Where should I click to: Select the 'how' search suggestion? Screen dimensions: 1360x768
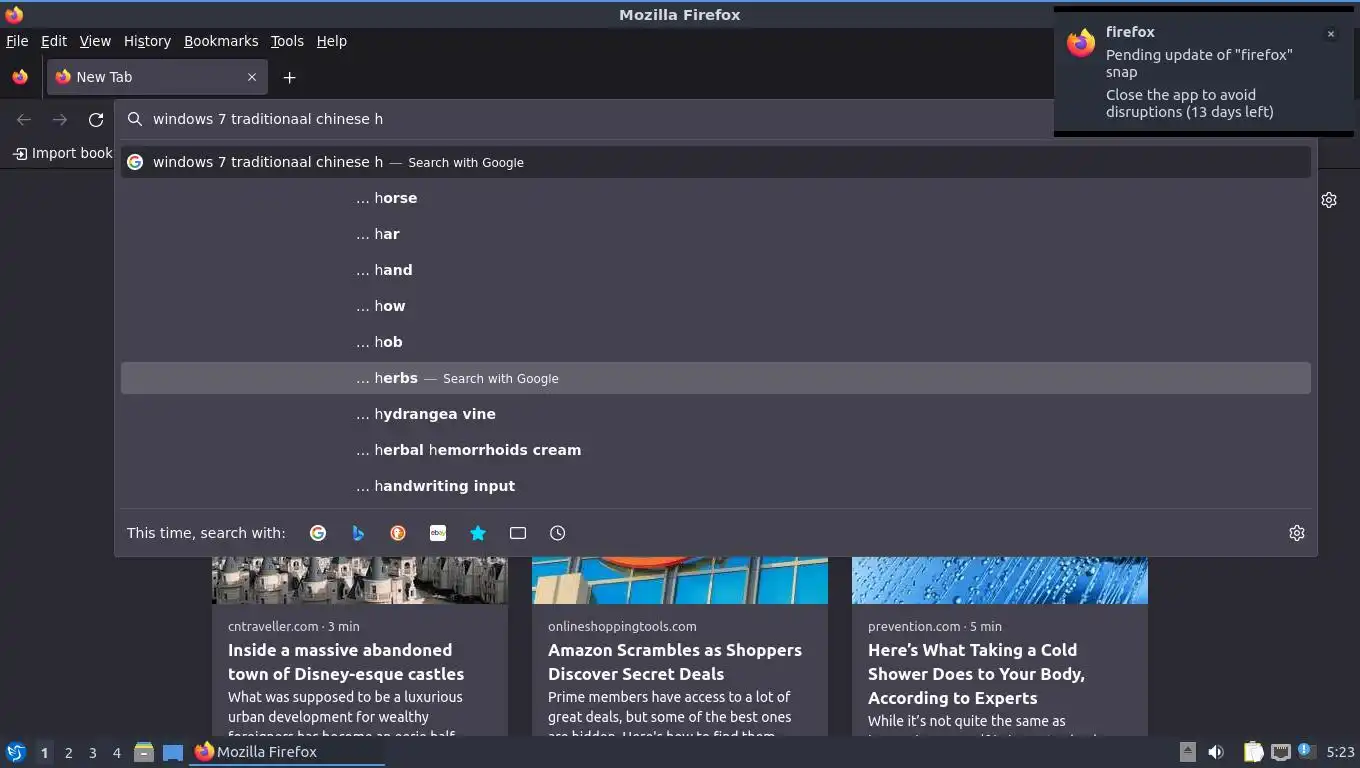(716, 306)
